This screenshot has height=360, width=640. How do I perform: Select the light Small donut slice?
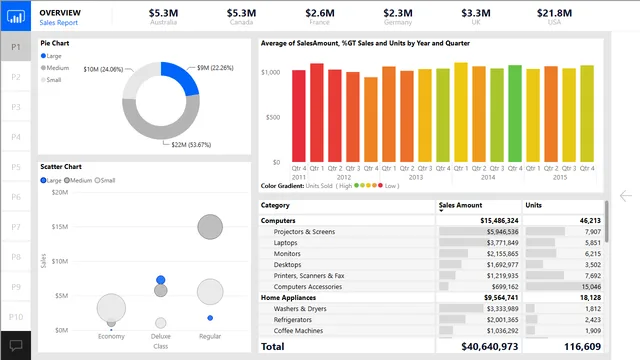pos(139,78)
